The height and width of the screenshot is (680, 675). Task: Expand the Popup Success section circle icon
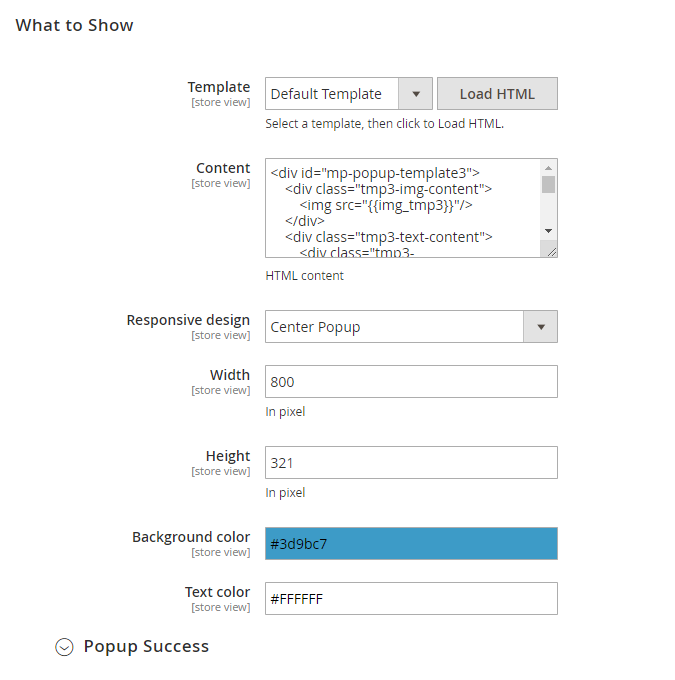coord(64,647)
